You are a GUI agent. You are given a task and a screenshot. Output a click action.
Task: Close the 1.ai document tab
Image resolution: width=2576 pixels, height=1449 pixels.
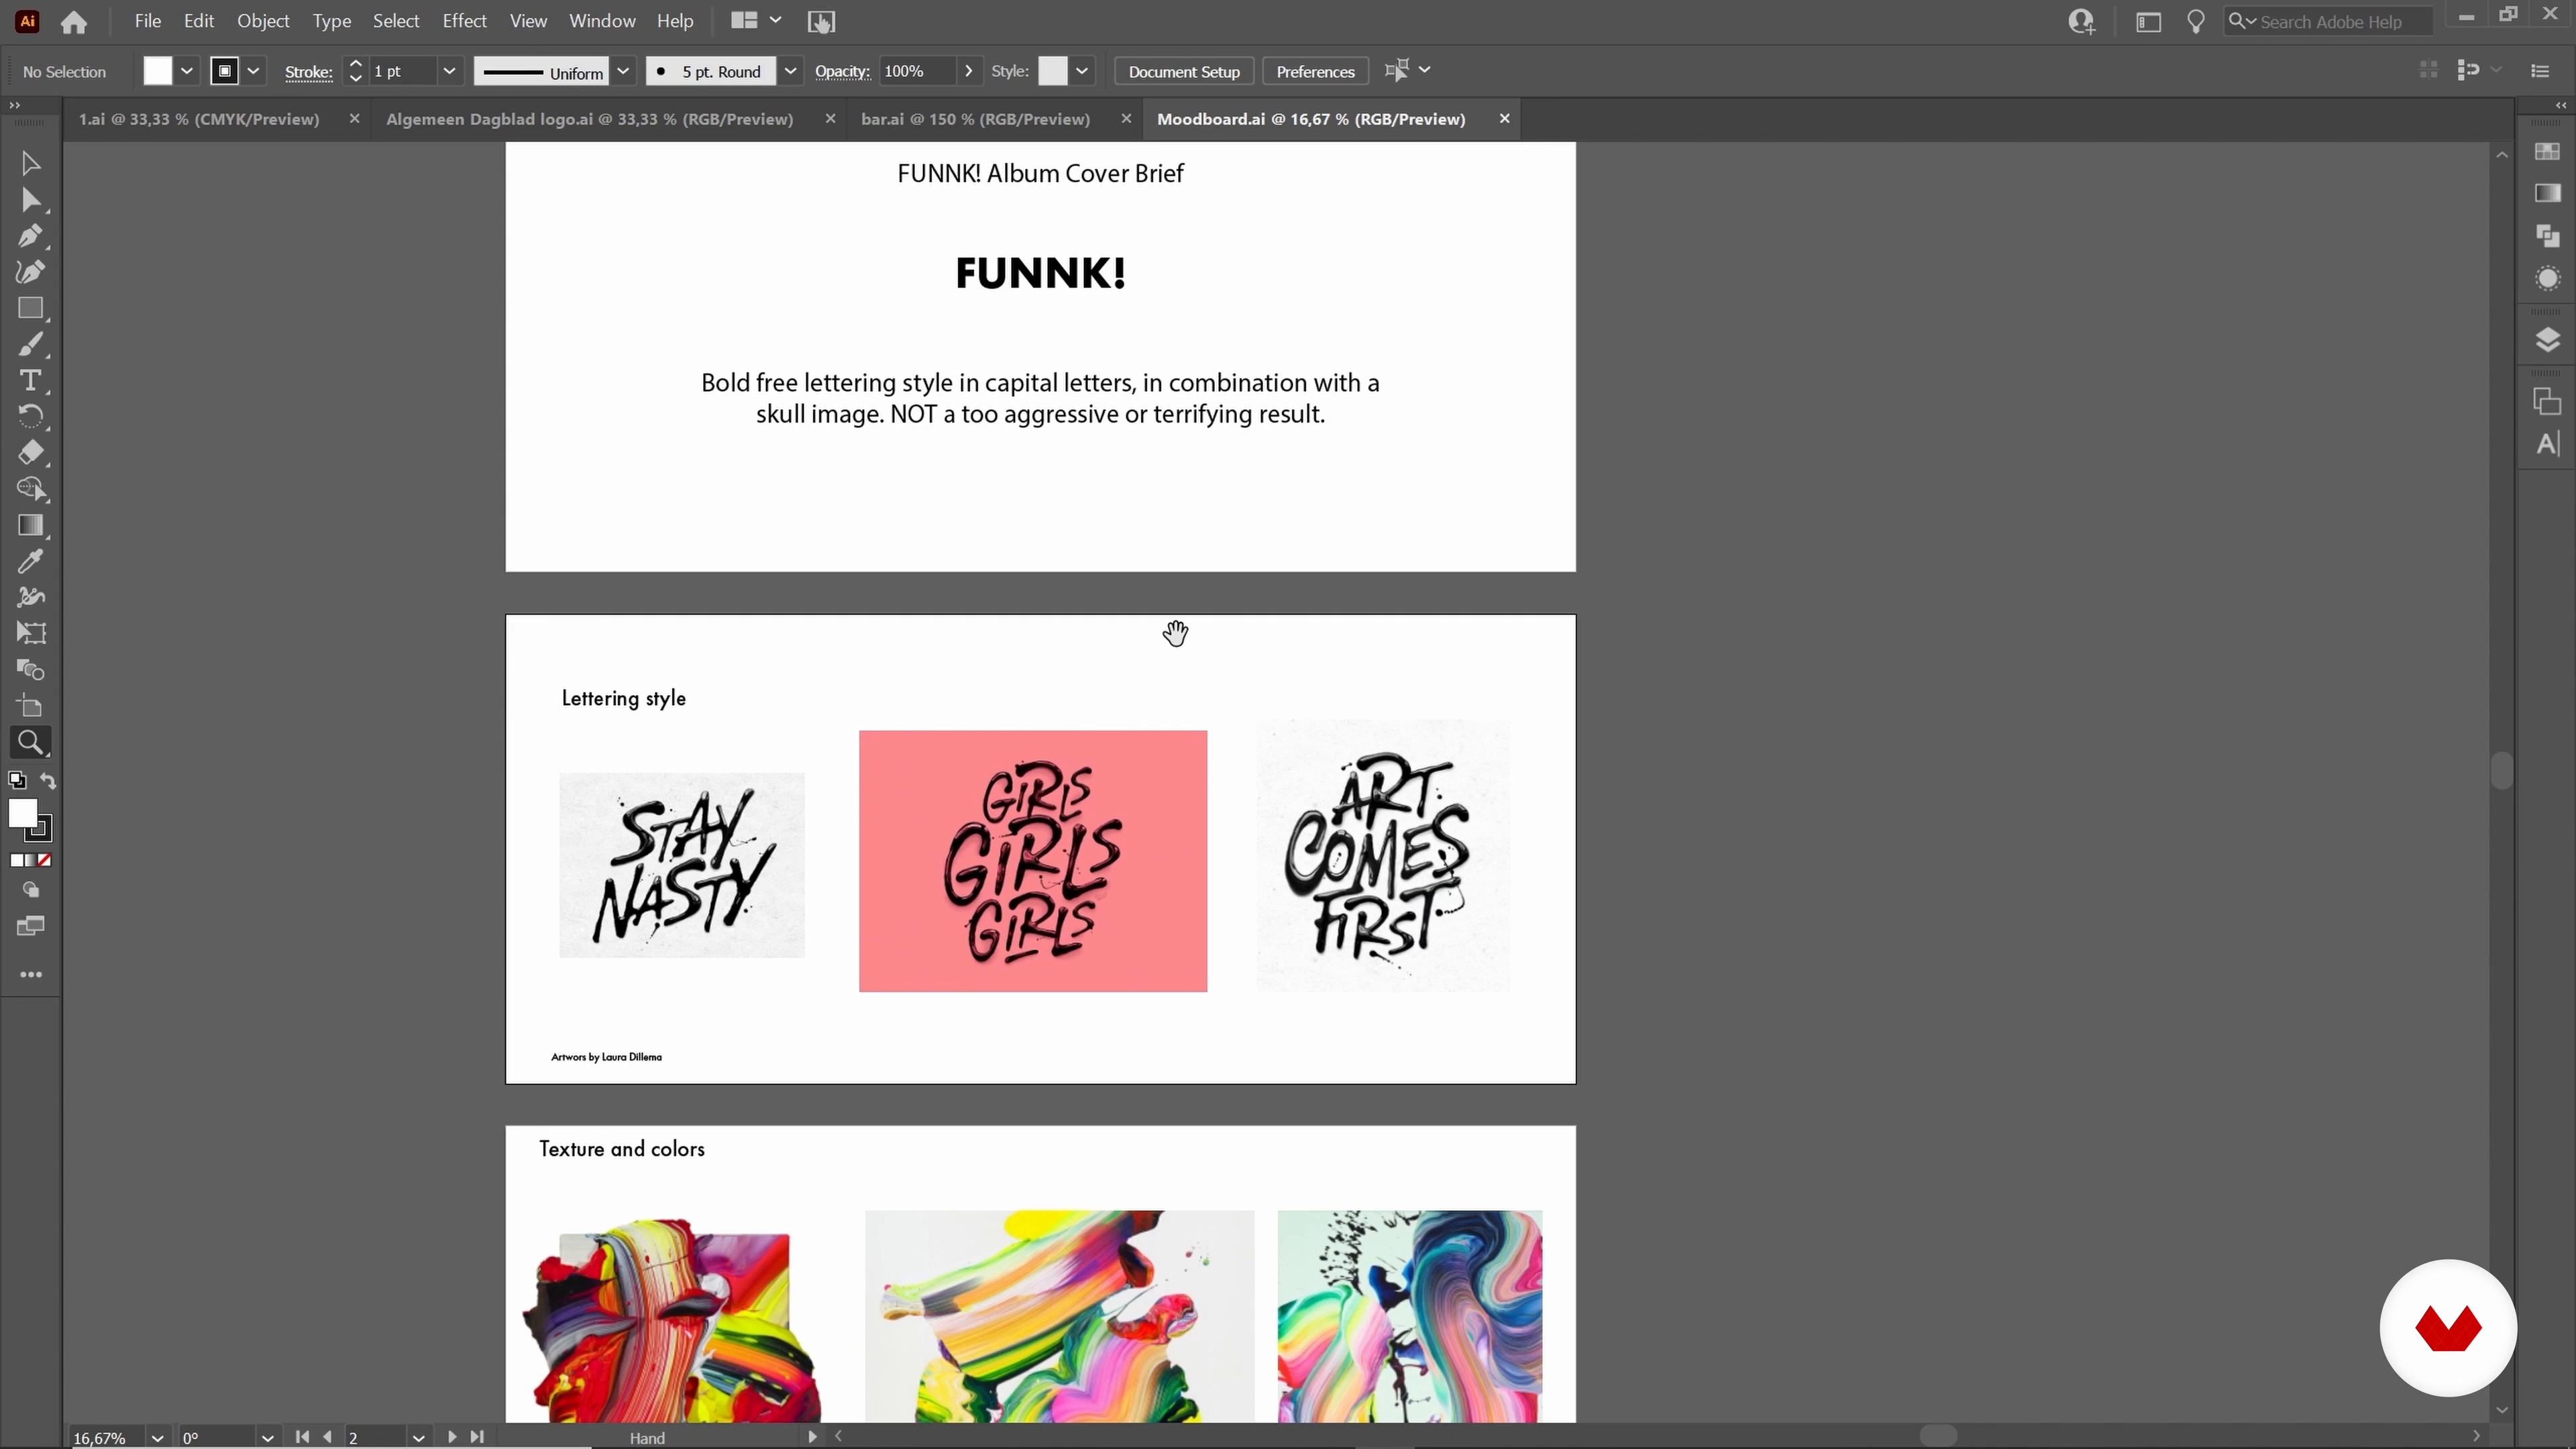coord(354,119)
